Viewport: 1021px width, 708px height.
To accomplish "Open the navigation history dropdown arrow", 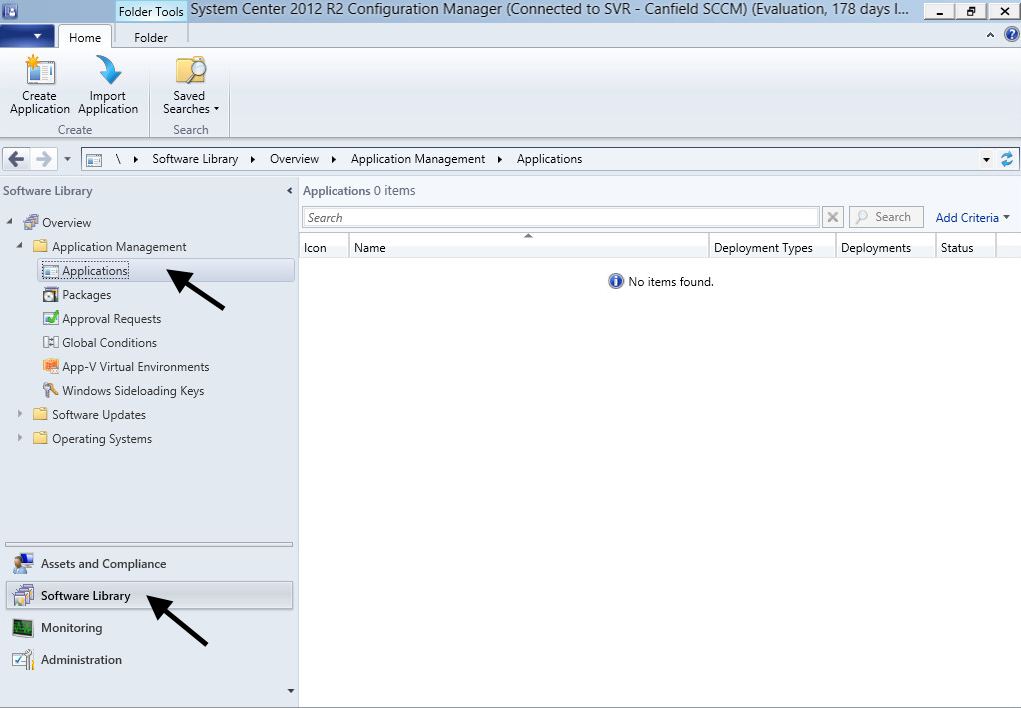I will 67,159.
